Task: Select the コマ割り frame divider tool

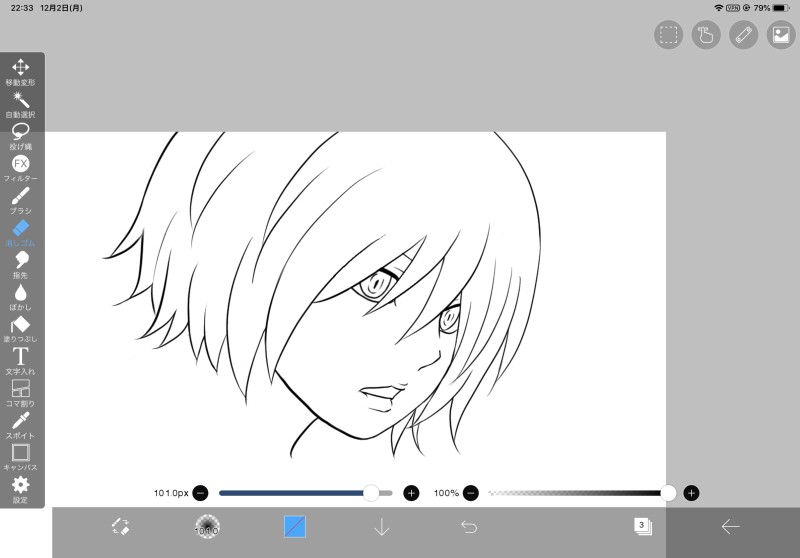Action: coord(20,394)
